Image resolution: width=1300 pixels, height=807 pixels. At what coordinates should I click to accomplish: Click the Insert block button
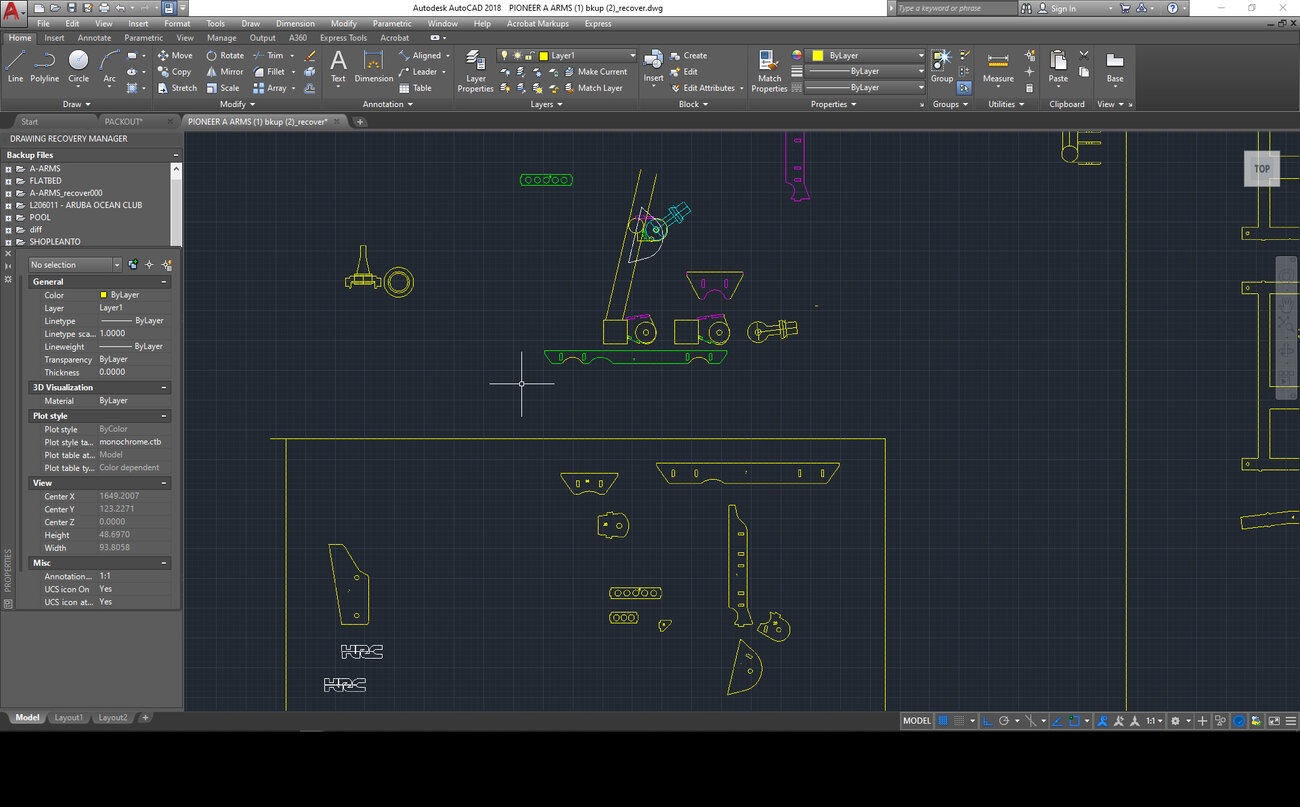pyautogui.click(x=653, y=66)
